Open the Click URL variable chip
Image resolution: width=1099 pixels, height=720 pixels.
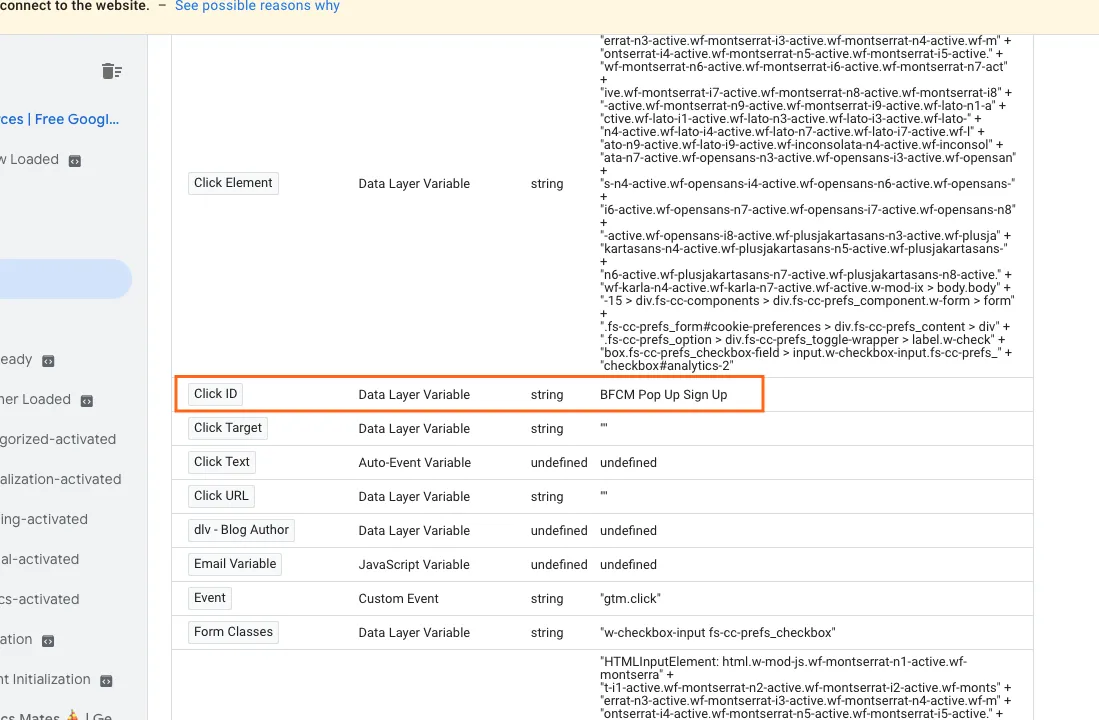coord(221,496)
